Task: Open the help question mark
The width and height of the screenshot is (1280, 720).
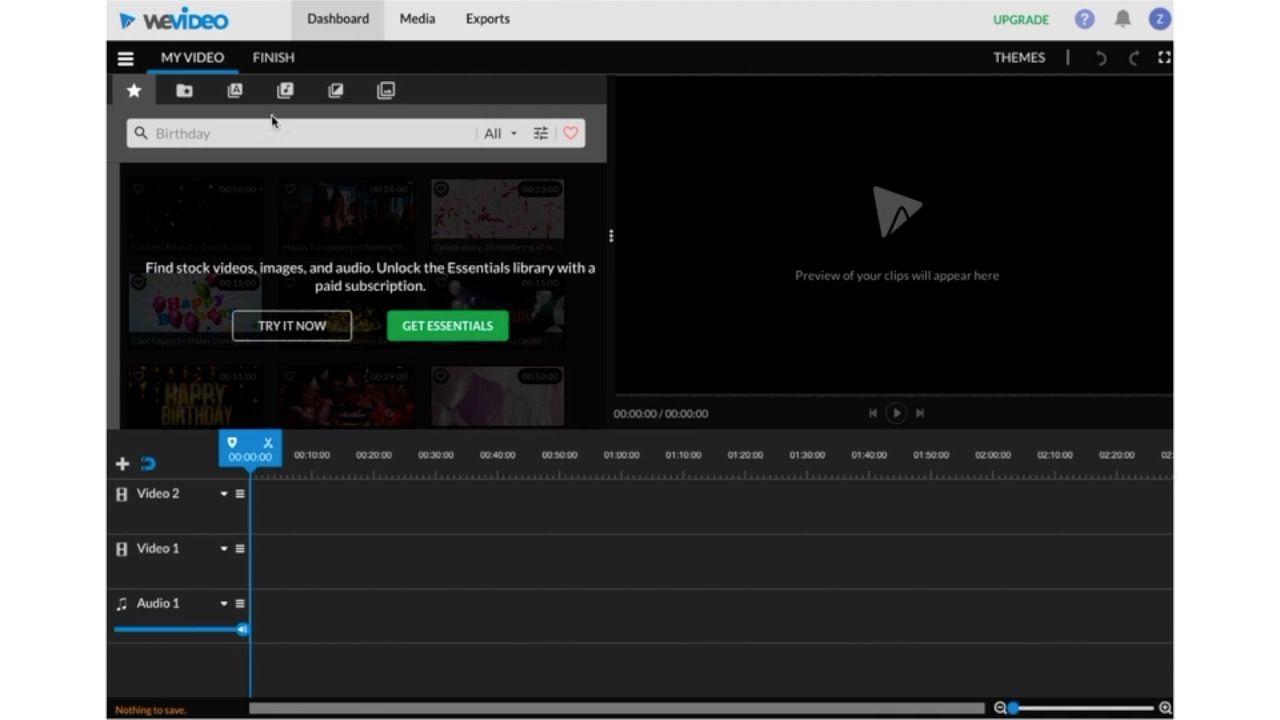Action: click(x=1084, y=19)
